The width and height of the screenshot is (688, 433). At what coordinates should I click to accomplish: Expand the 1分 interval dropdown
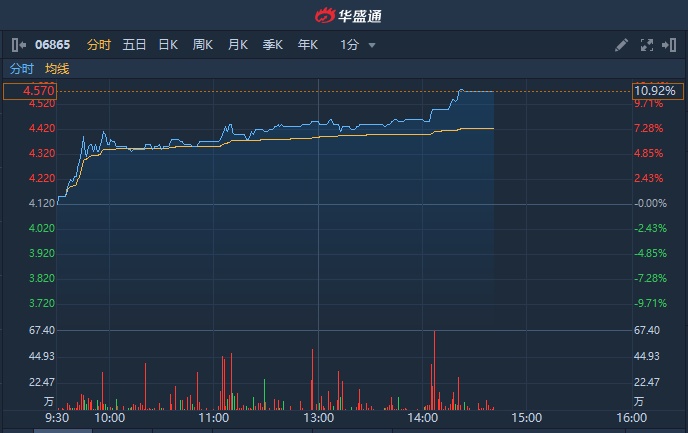(x=350, y=45)
